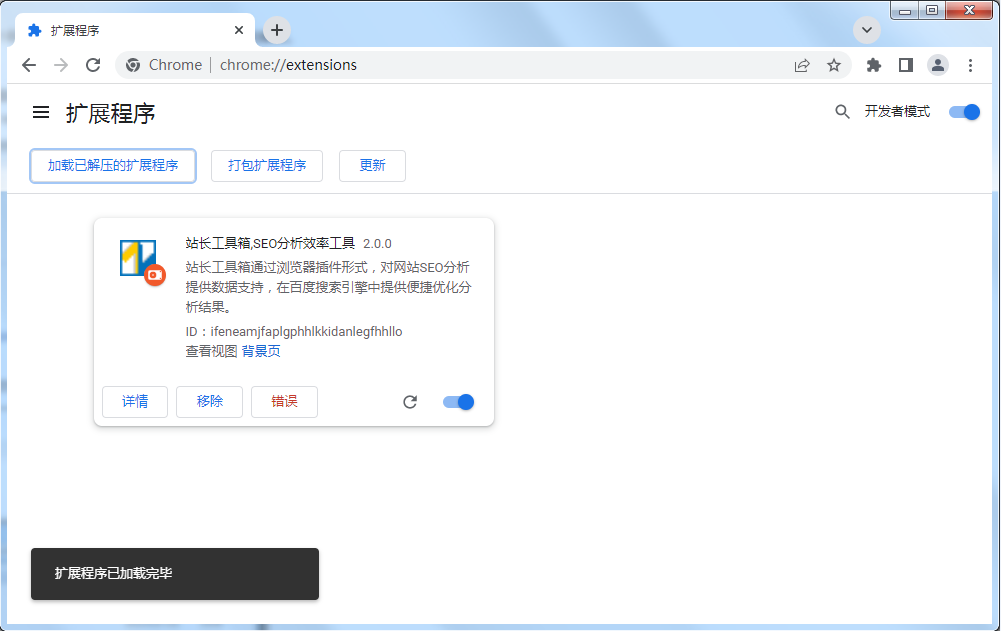Open the 背景页 link
Image resolution: width=1001 pixels, height=631 pixels.
pos(261,351)
